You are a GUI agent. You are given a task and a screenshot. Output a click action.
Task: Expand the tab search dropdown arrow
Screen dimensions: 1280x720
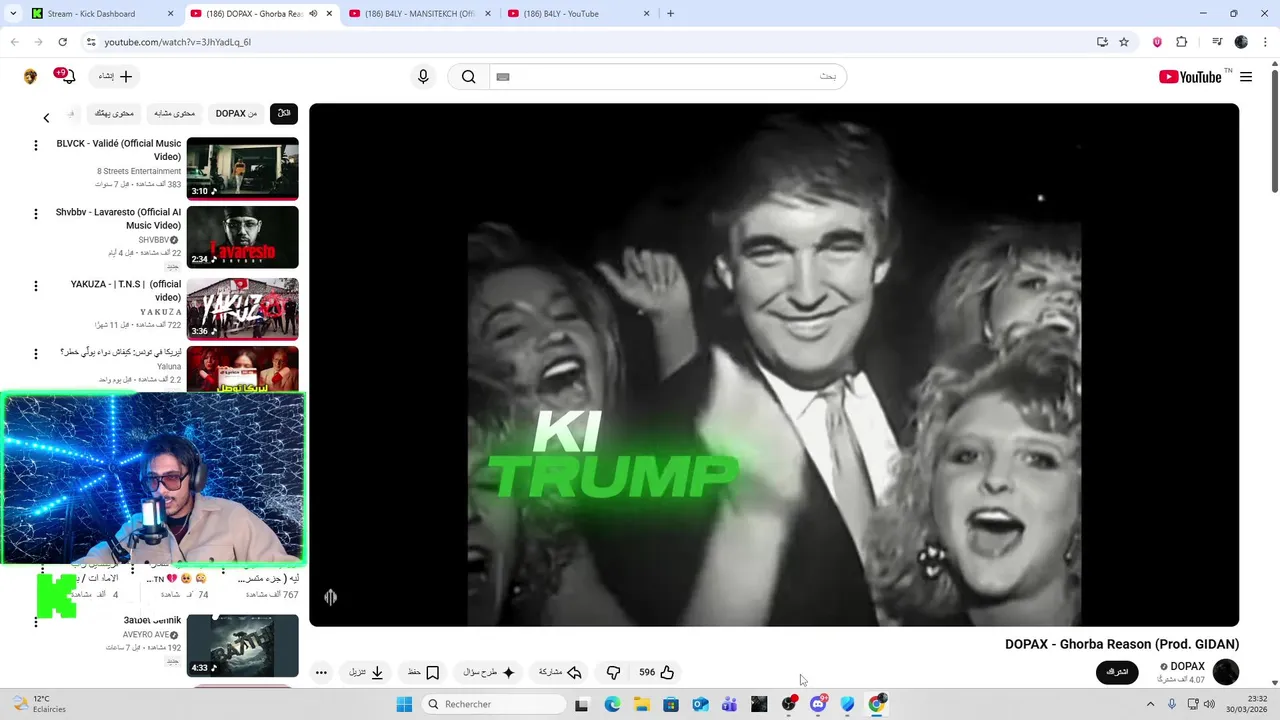point(12,14)
